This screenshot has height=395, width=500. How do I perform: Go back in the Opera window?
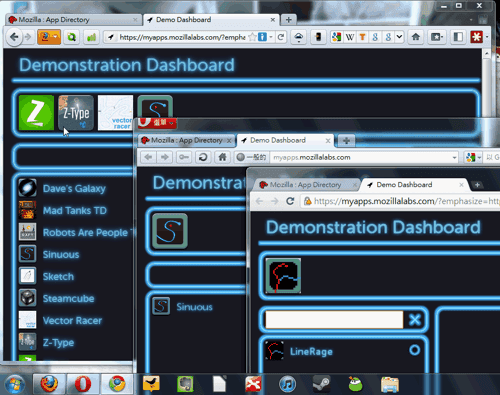coord(149,157)
